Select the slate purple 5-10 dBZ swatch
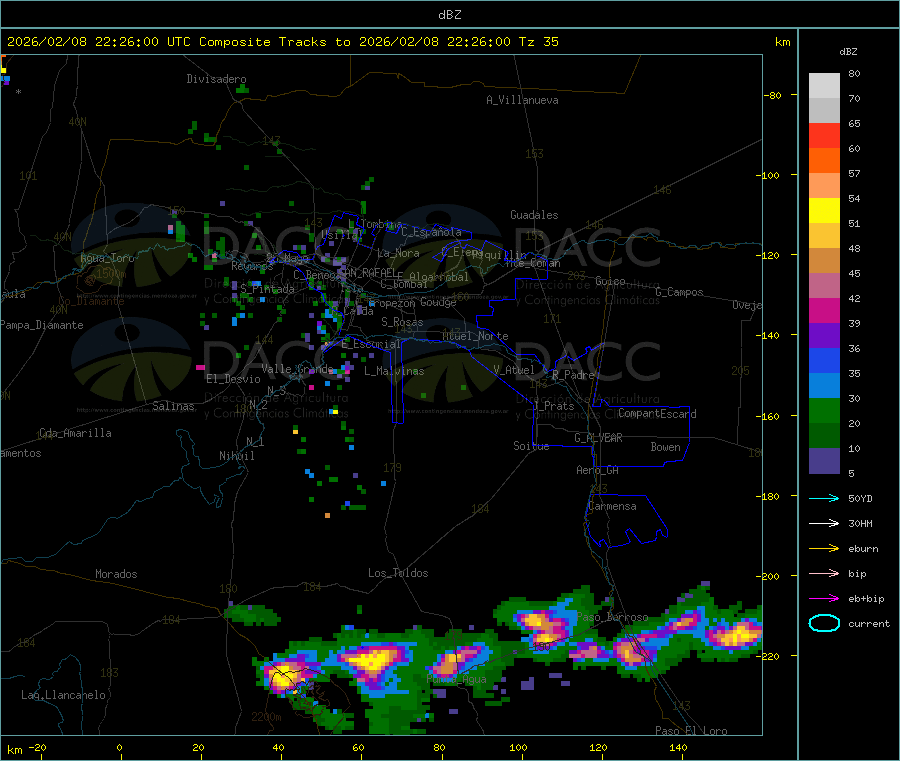Viewport: 900px width, 761px height. point(824,461)
